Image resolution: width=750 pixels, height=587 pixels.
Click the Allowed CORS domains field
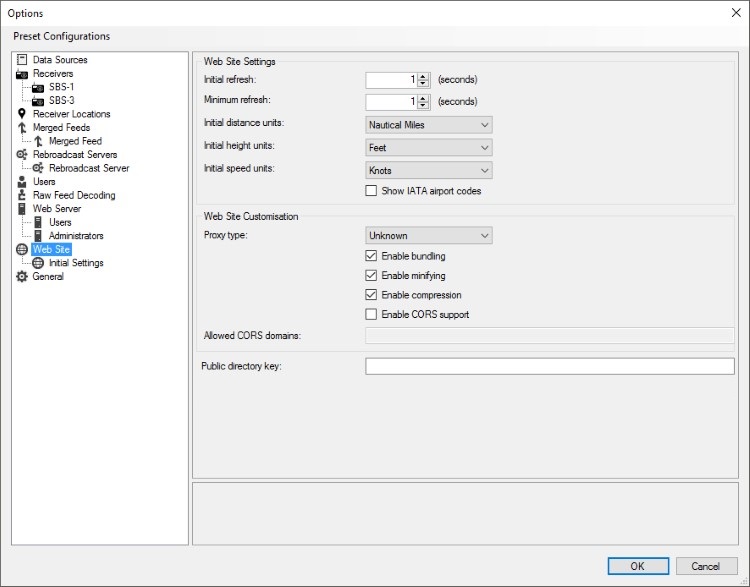pyautogui.click(x=550, y=335)
